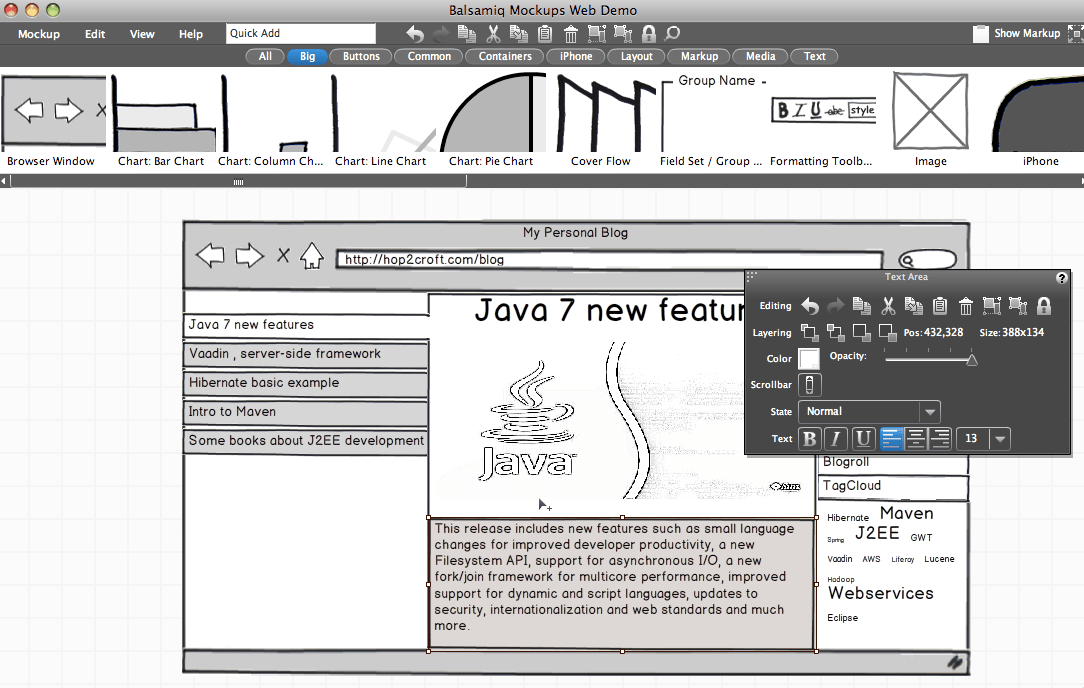Open the Mockup menu
The width and height of the screenshot is (1084, 688).
coord(38,33)
